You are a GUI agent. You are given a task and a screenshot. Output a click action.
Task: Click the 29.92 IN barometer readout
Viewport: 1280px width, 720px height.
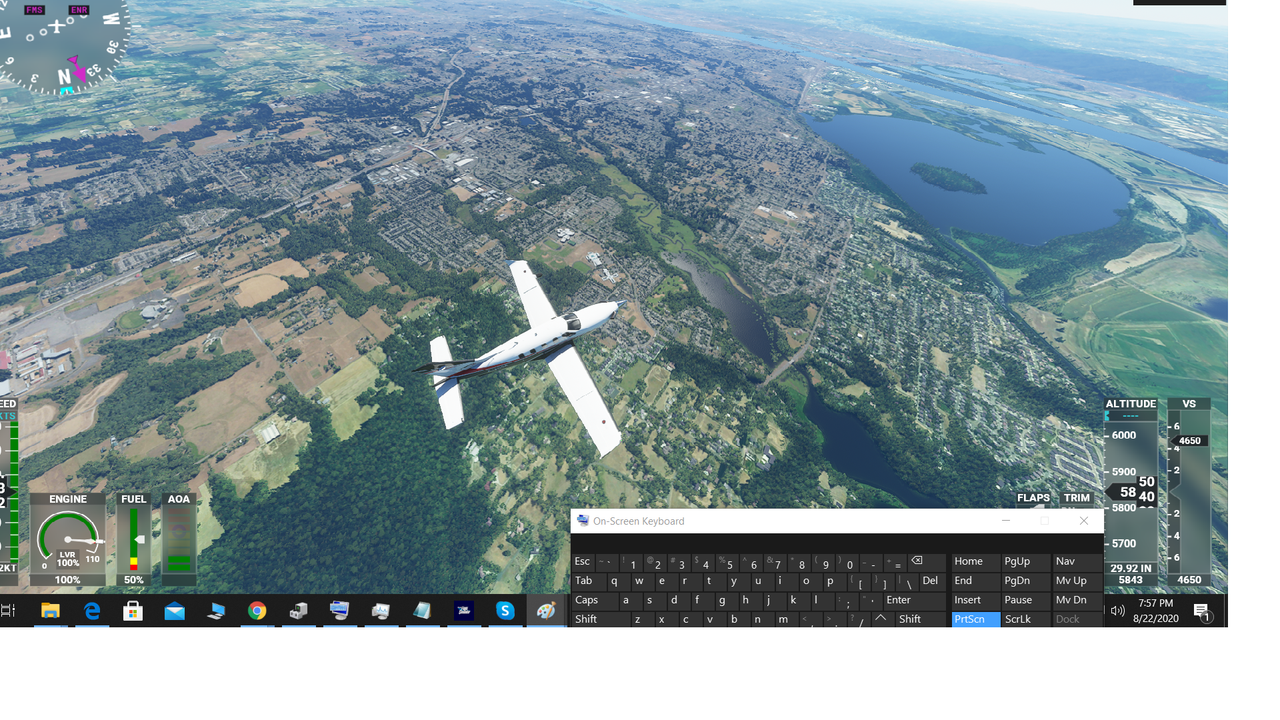click(x=1130, y=568)
